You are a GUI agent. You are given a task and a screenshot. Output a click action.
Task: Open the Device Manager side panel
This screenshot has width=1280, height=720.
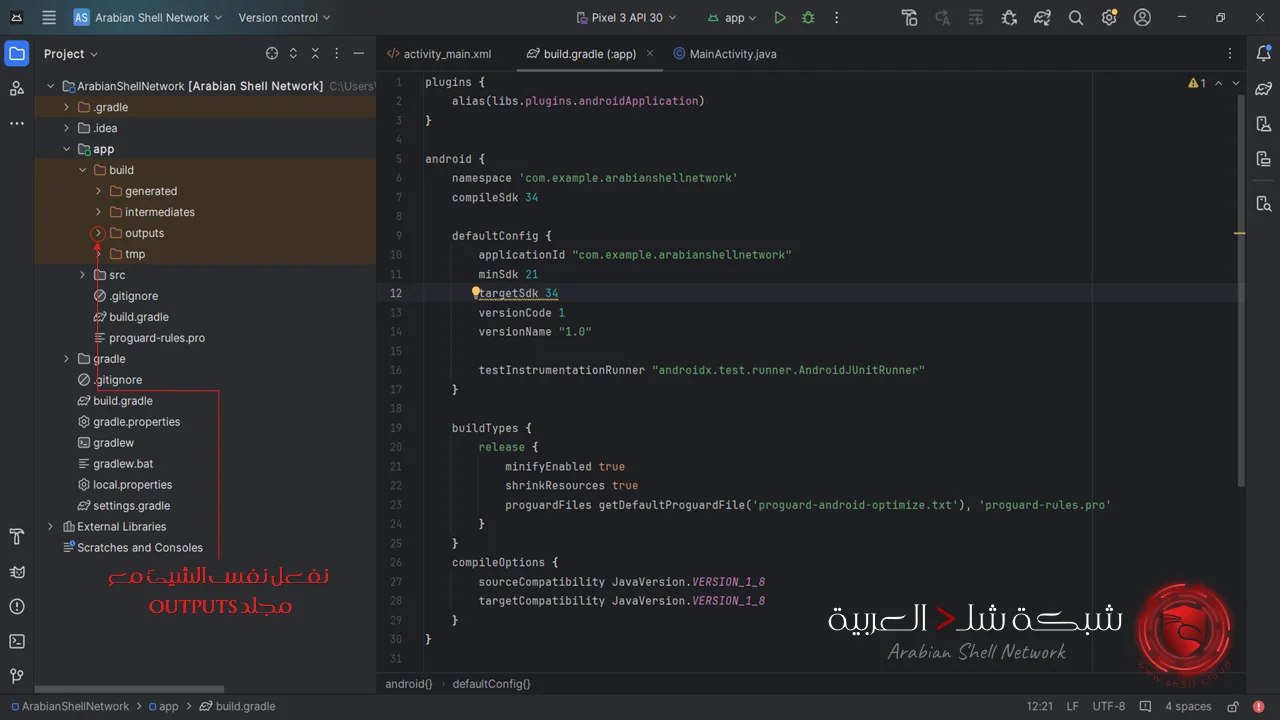coord(1264,124)
